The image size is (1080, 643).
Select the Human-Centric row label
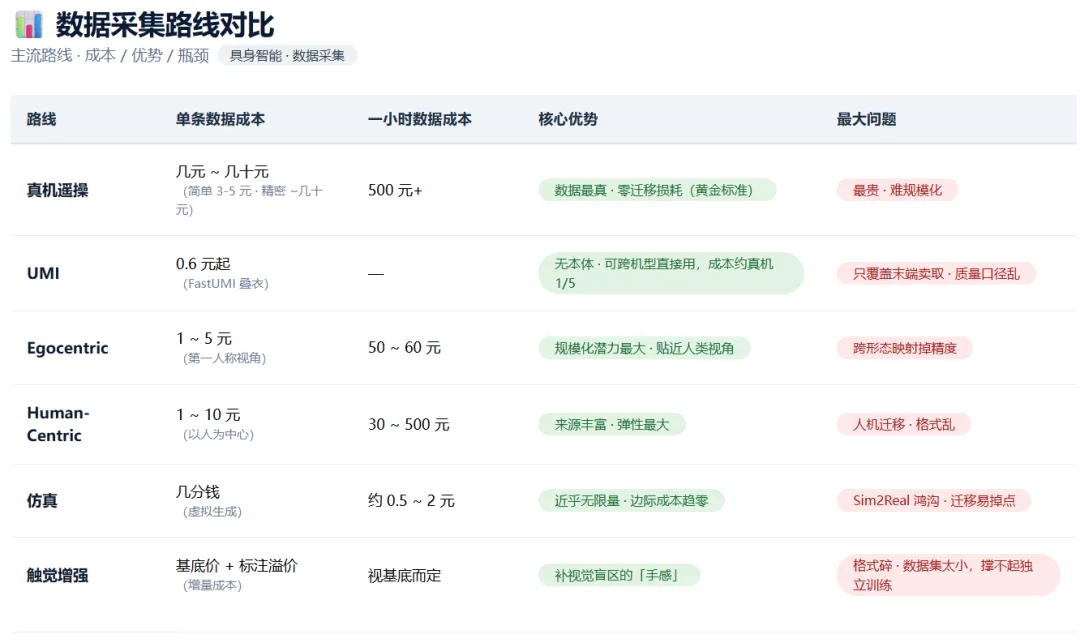58,424
